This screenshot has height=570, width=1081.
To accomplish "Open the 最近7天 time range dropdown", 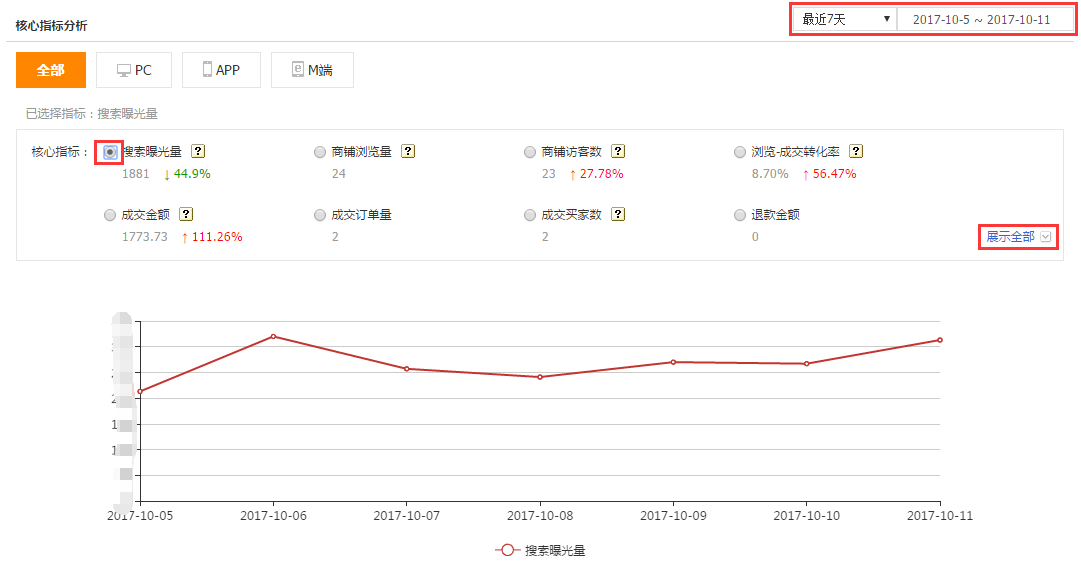I will click(845, 19).
